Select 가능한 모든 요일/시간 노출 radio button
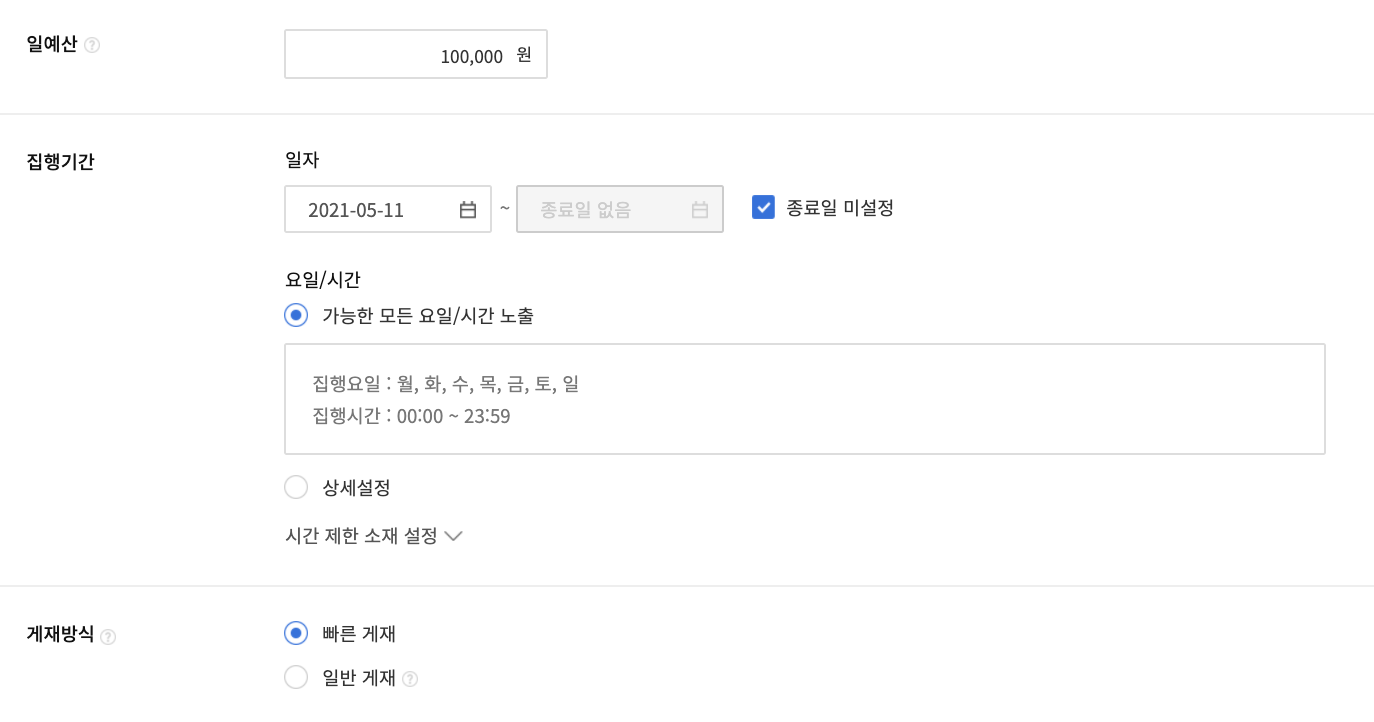The height and width of the screenshot is (722, 1374). coord(296,315)
